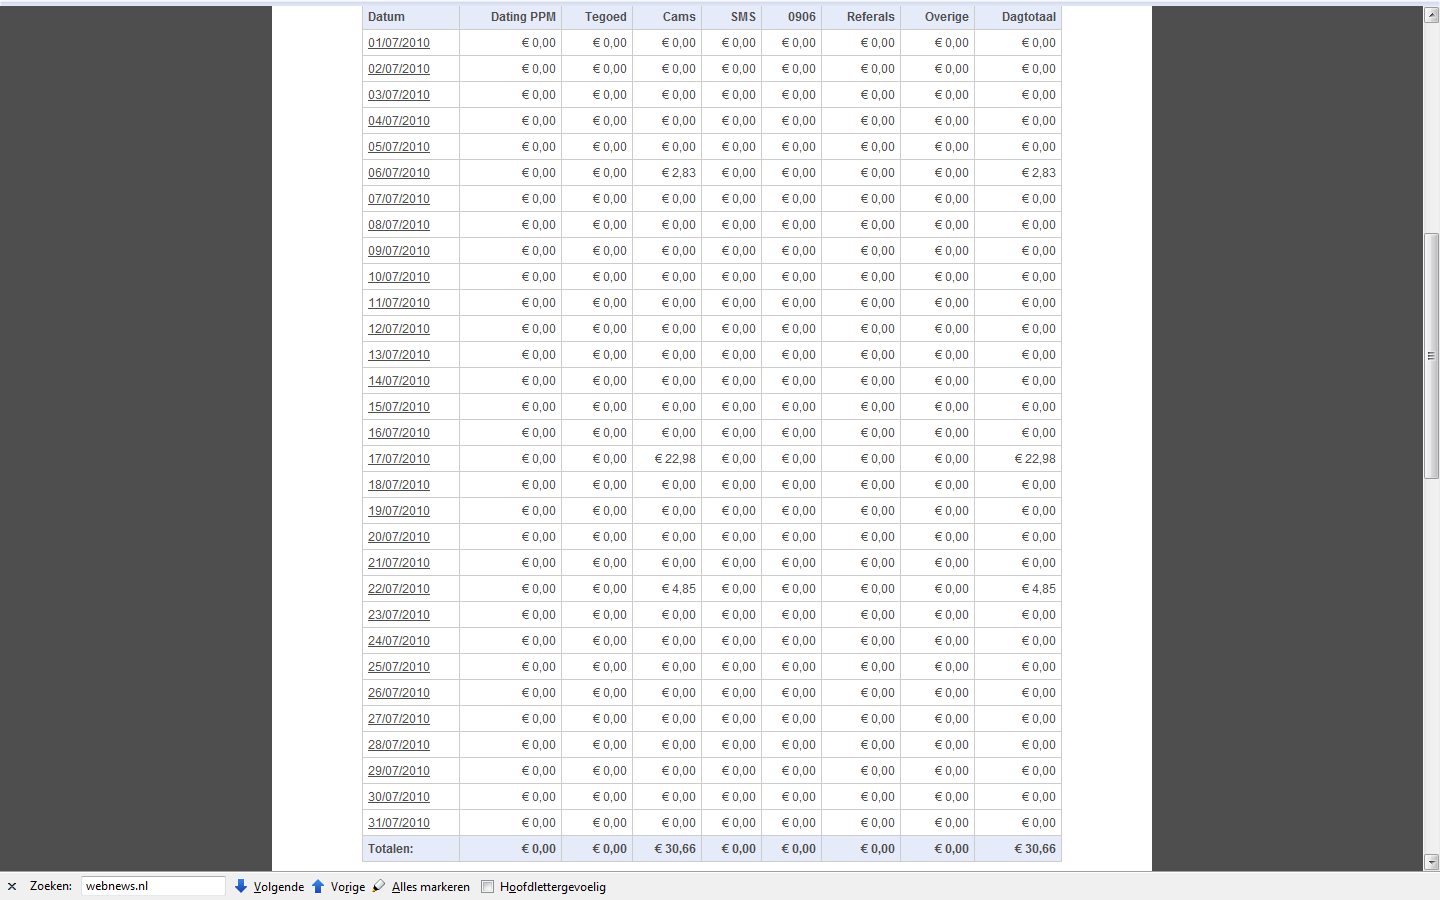The height and width of the screenshot is (900, 1440).
Task: Click the blue up arrow Vorige icon
Action: [318, 886]
